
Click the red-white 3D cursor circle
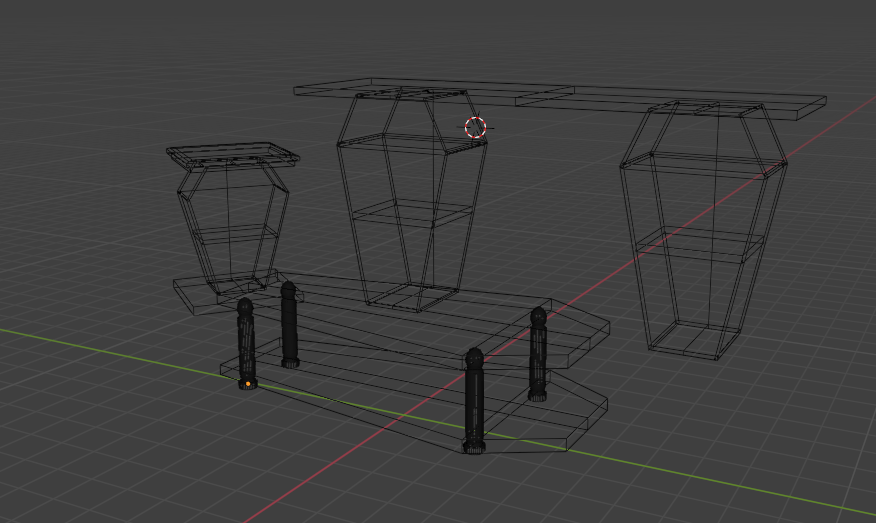[475, 127]
